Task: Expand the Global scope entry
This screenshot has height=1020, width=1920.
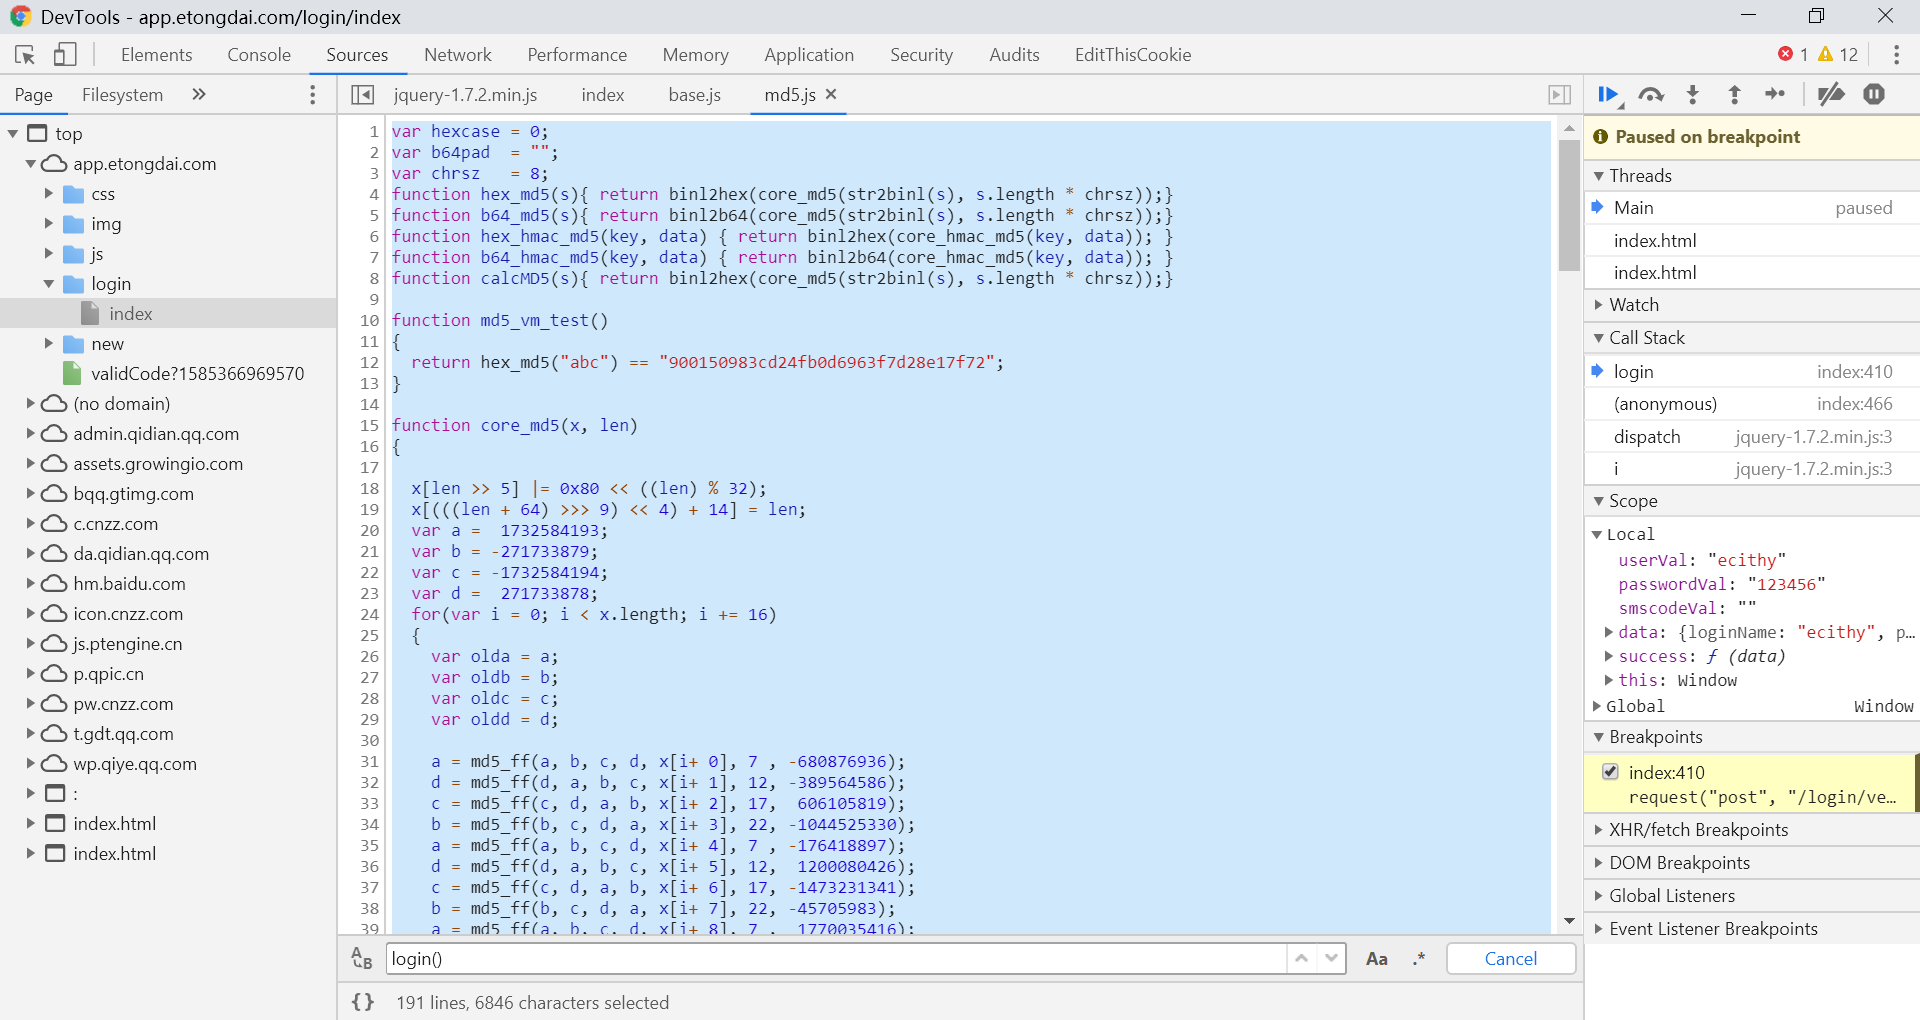Action: point(1597,706)
